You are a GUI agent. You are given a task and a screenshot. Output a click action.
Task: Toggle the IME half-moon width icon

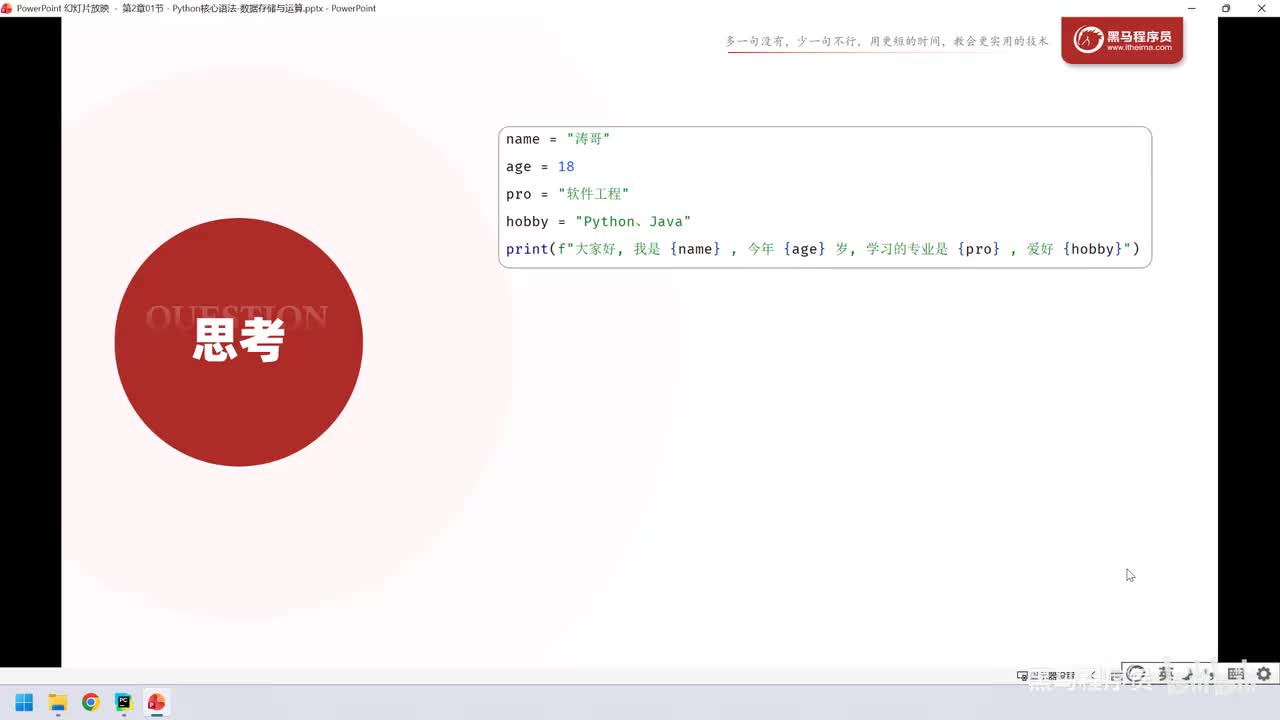tap(1189, 675)
